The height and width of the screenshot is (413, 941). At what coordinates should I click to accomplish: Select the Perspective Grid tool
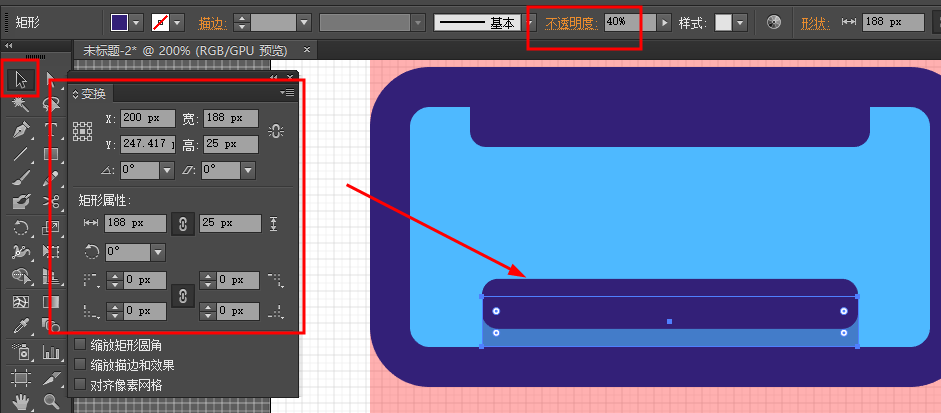click(x=52, y=276)
